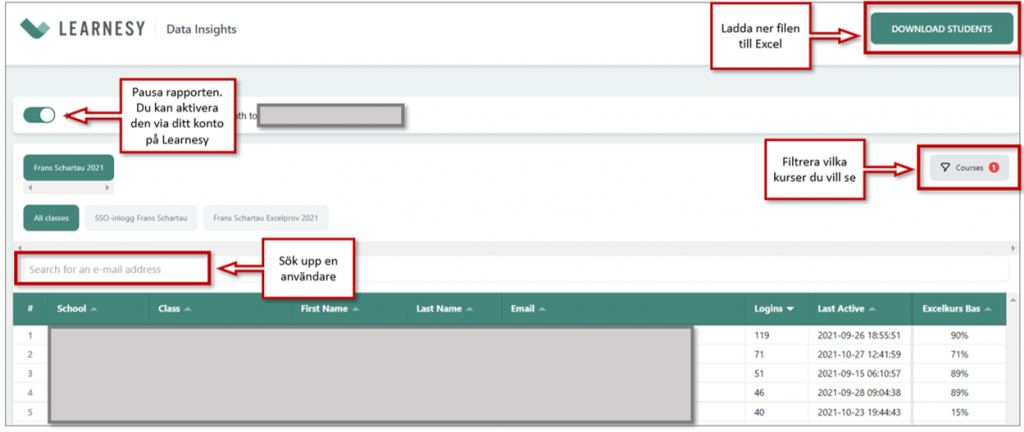Click the logins value 71
This screenshot has height=432, width=1024.
pos(758,354)
